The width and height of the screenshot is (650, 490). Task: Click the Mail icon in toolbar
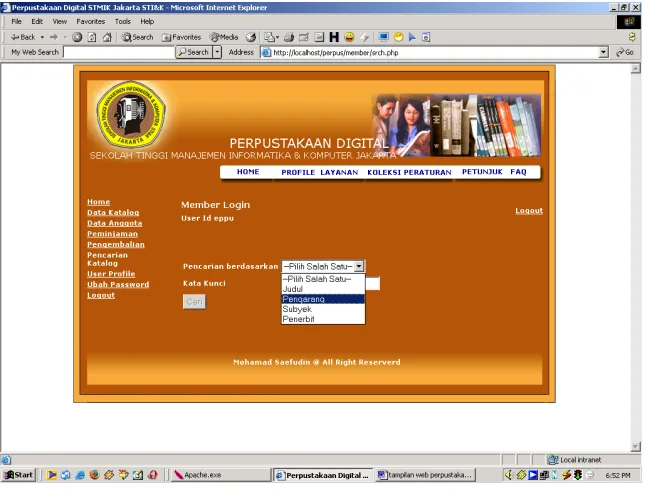271,37
